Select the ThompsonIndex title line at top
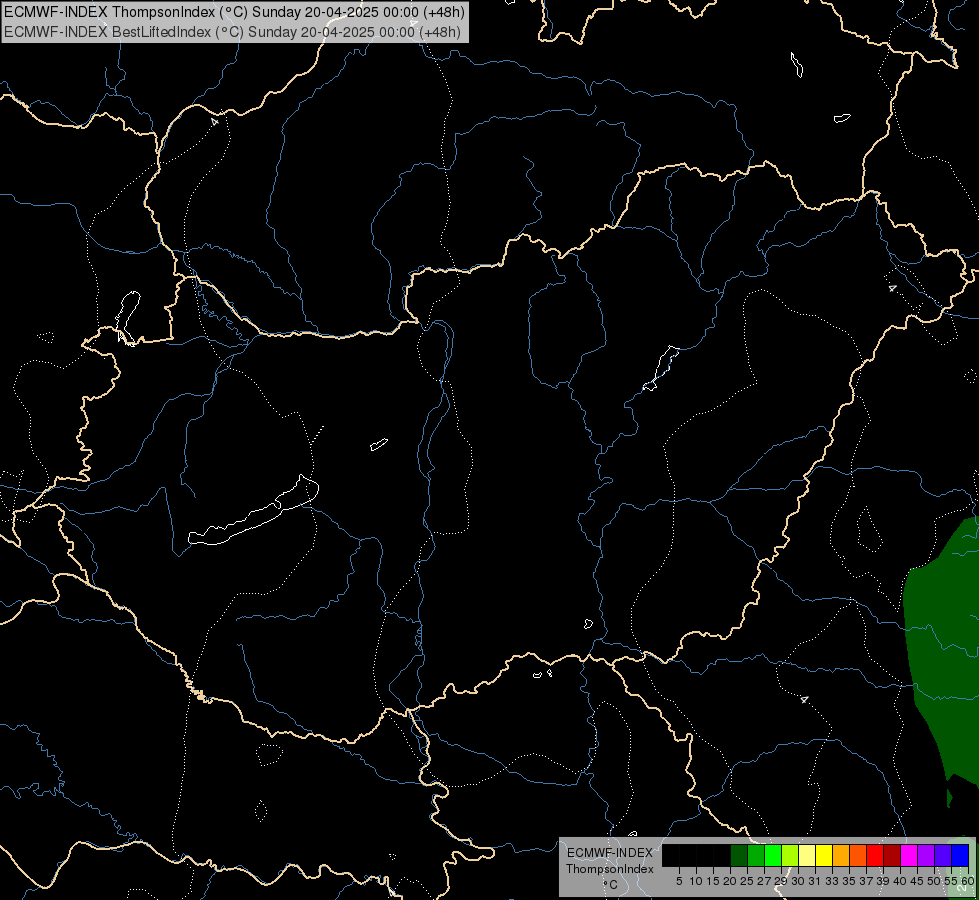This screenshot has width=979, height=900. point(234,12)
